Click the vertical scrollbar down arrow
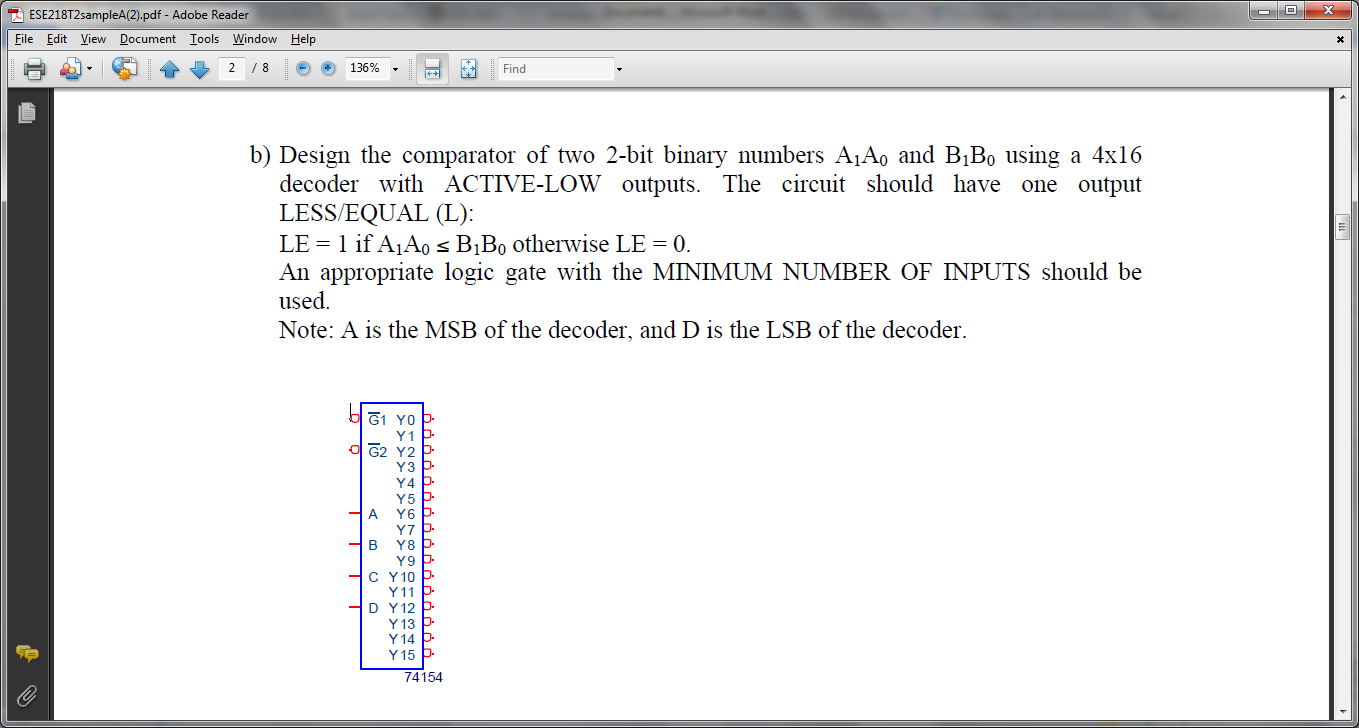 [1342, 711]
